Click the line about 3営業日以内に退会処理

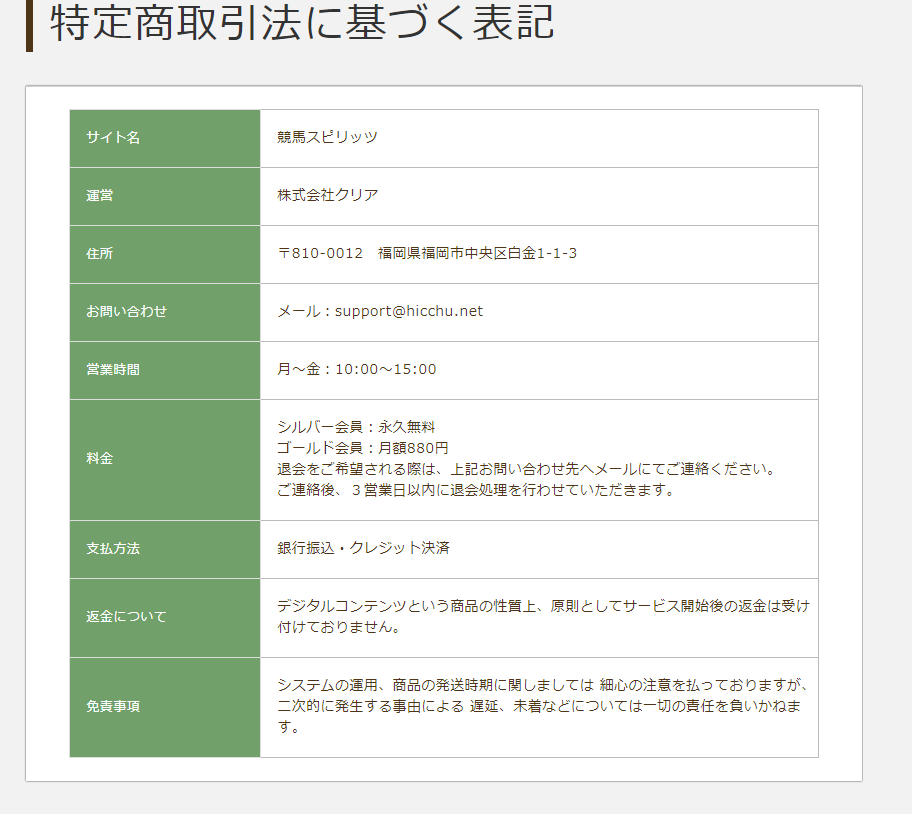click(x=476, y=490)
